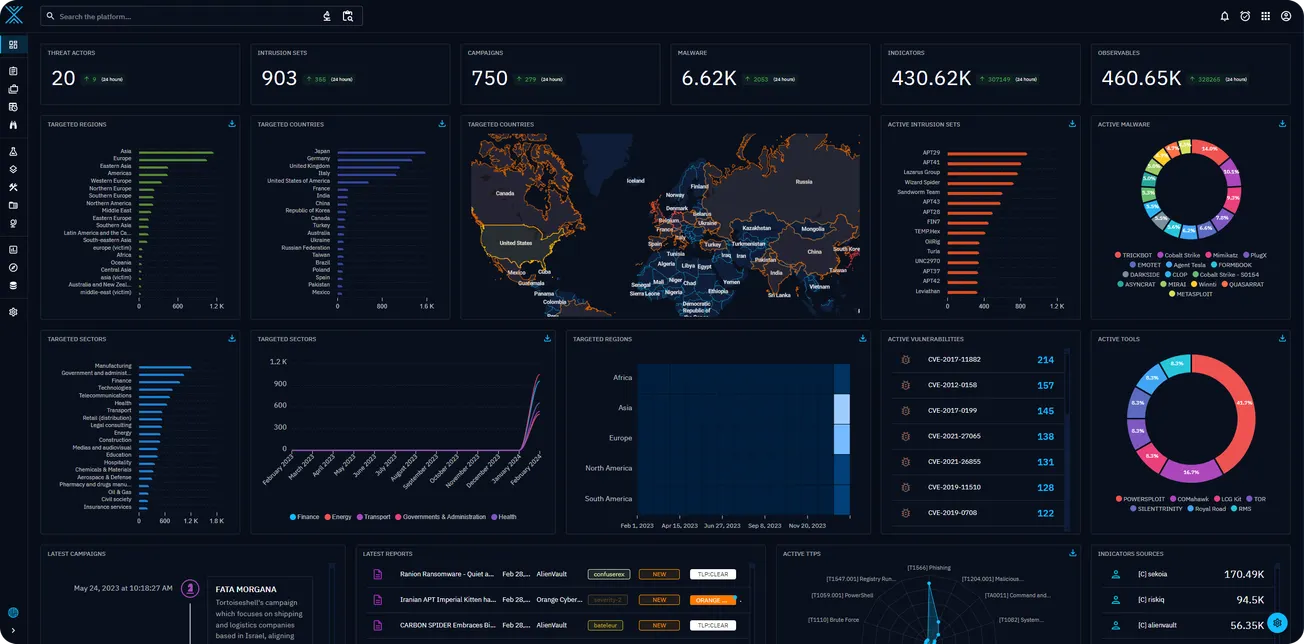This screenshot has height=644, width=1304.
Task: Click United States on the world map
Action: coord(516,243)
